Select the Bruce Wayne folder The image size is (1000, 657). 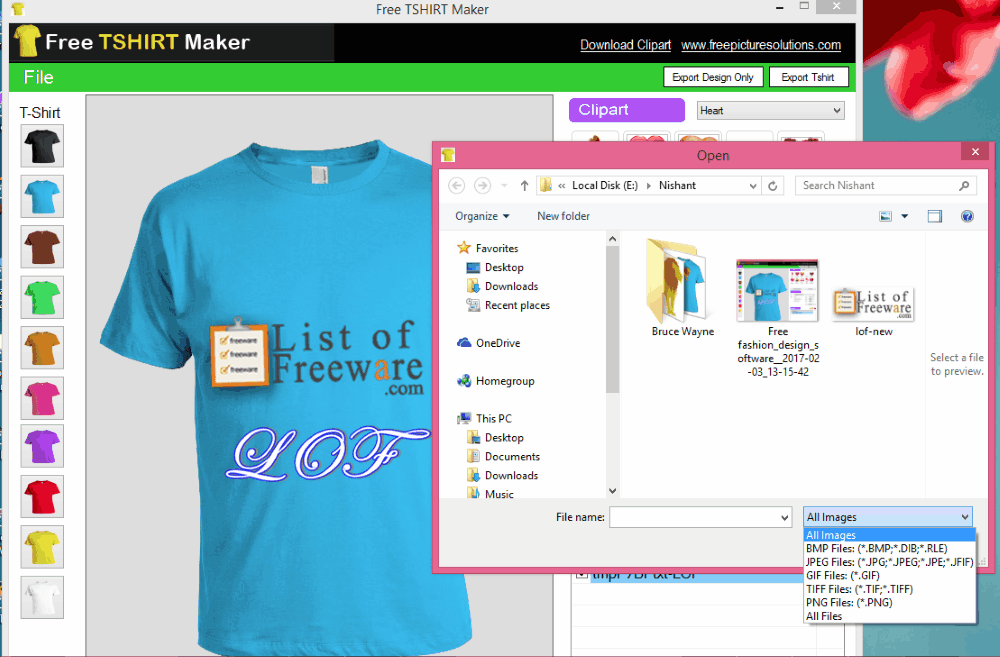pos(682,288)
